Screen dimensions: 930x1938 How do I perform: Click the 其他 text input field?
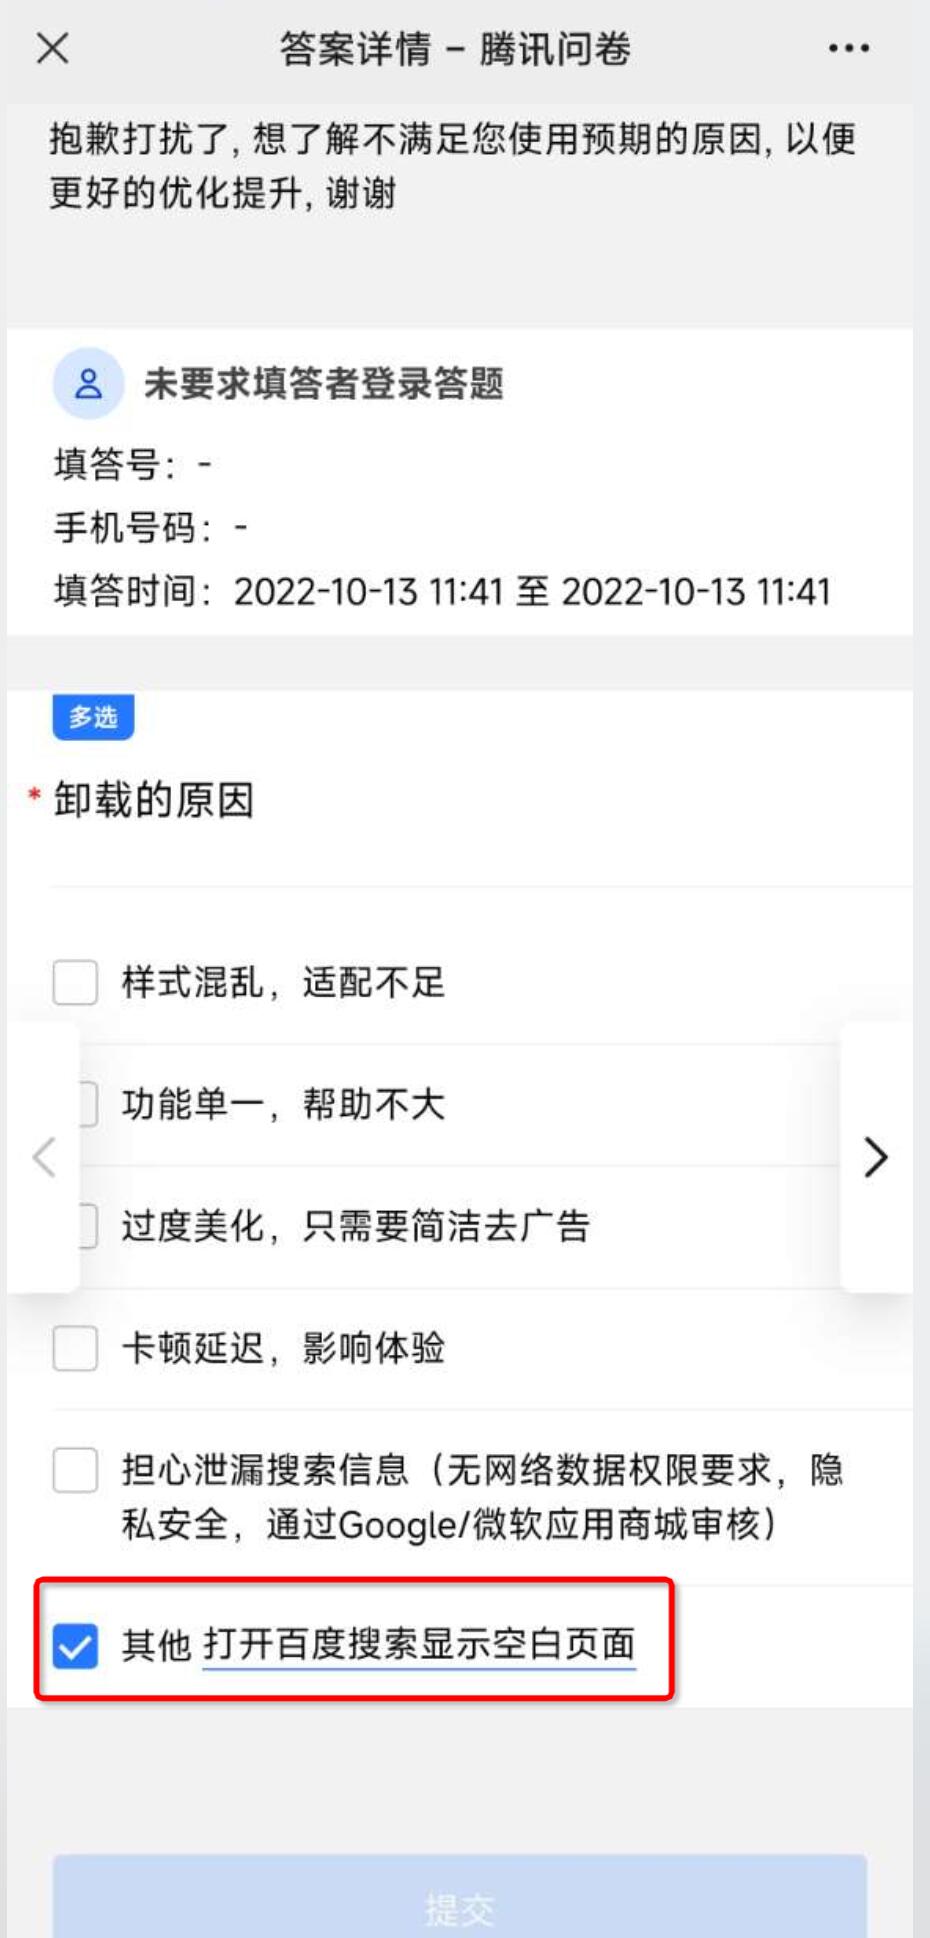click(x=419, y=1645)
